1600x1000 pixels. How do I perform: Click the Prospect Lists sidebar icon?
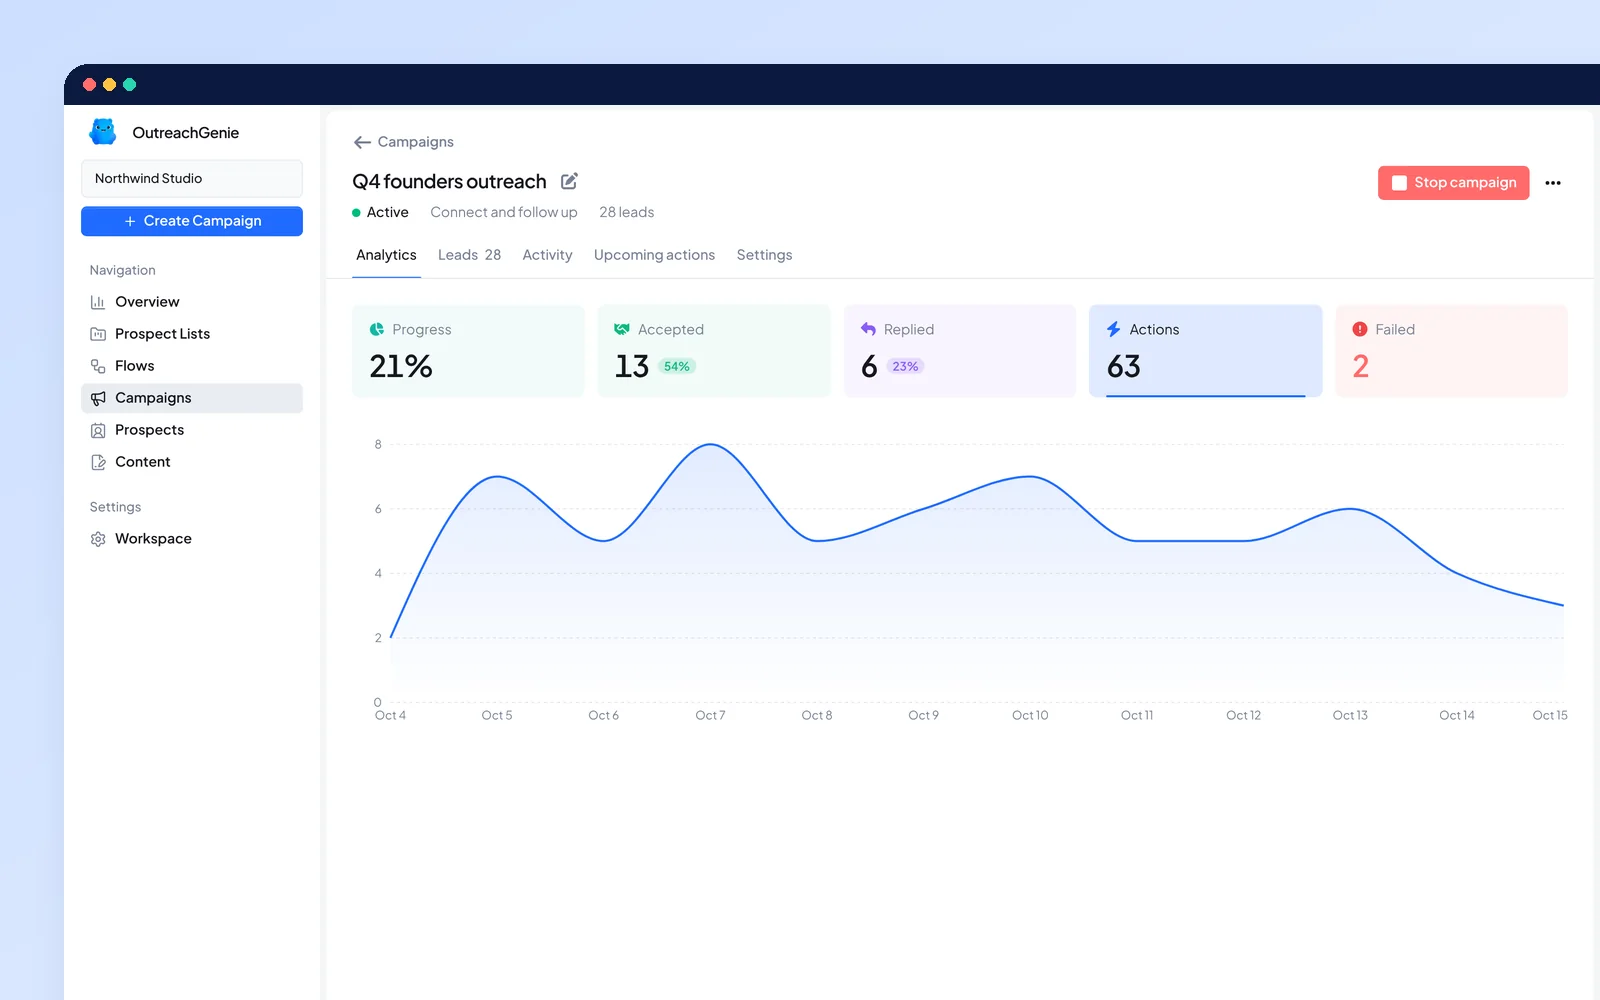tap(98, 334)
